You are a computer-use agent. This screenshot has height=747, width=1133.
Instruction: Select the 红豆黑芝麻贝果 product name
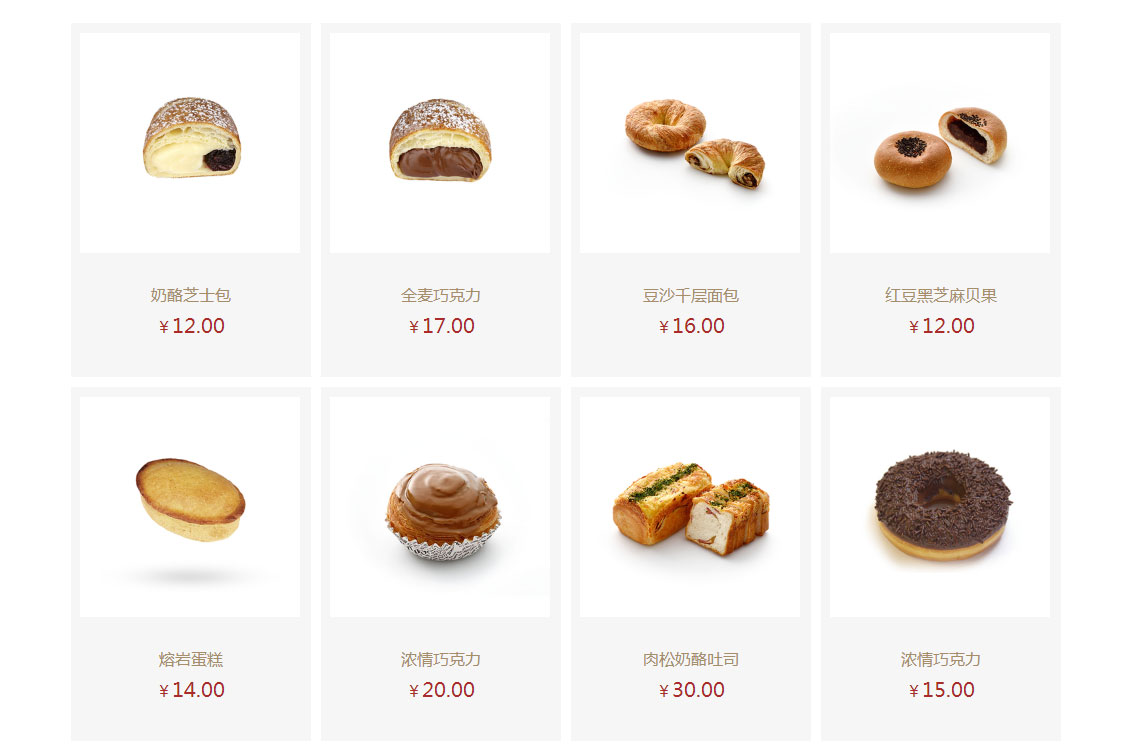941,295
